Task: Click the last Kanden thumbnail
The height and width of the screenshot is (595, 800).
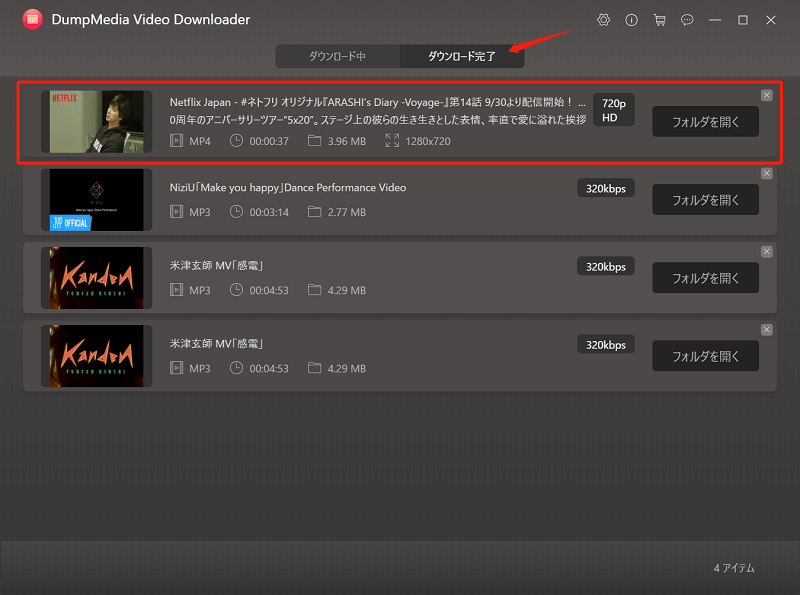Action: [x=96, y=356]
